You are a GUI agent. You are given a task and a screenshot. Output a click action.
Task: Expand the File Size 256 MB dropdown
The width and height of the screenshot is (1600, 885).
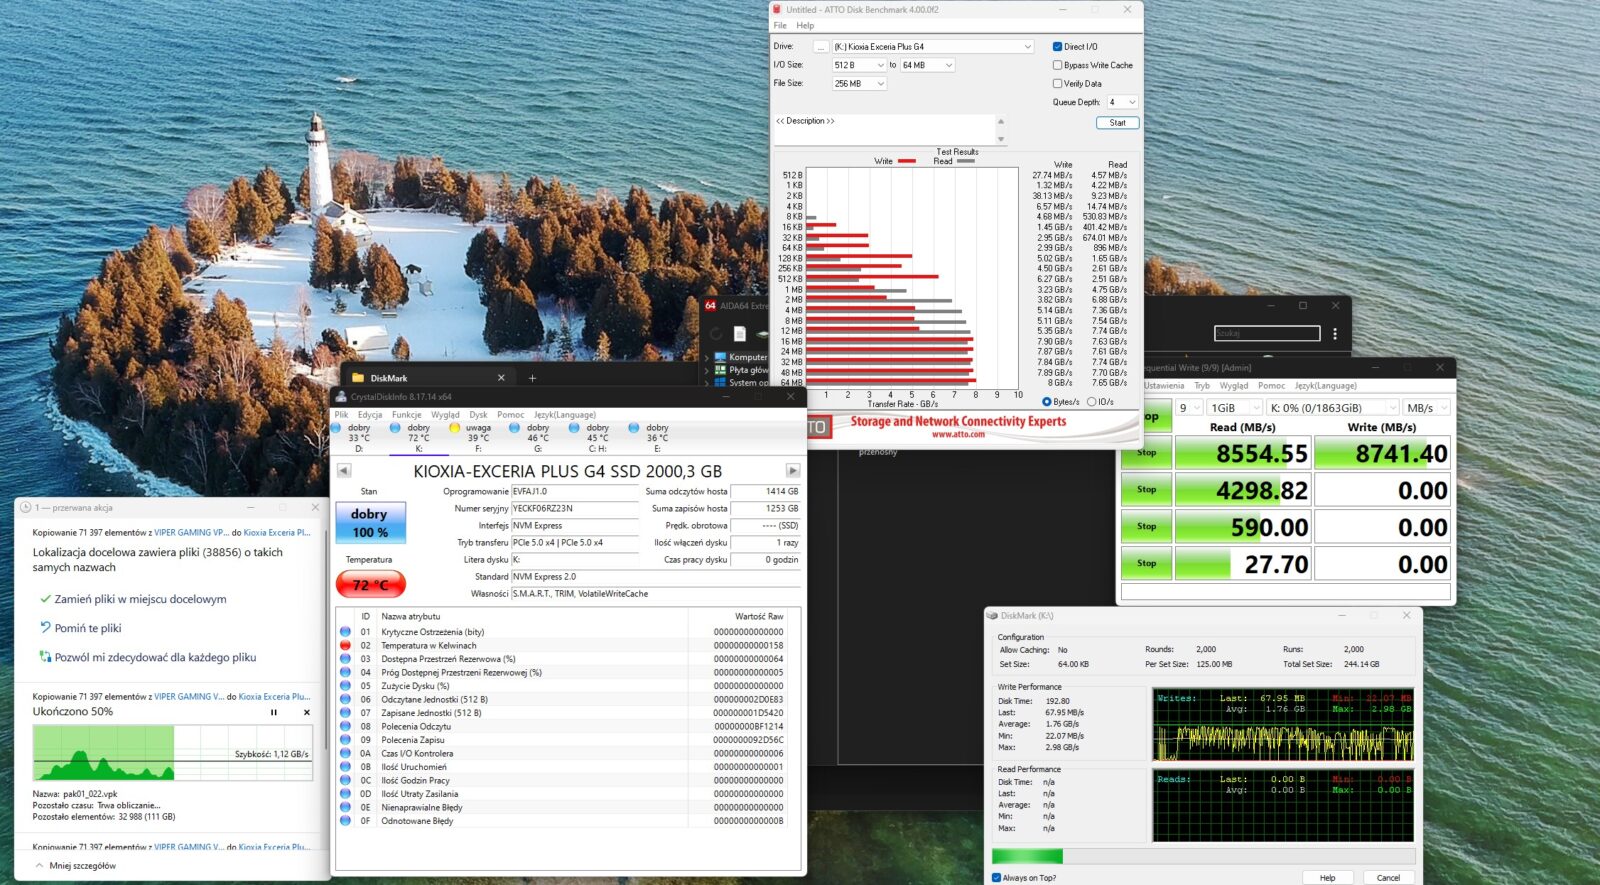pos(880,84)
